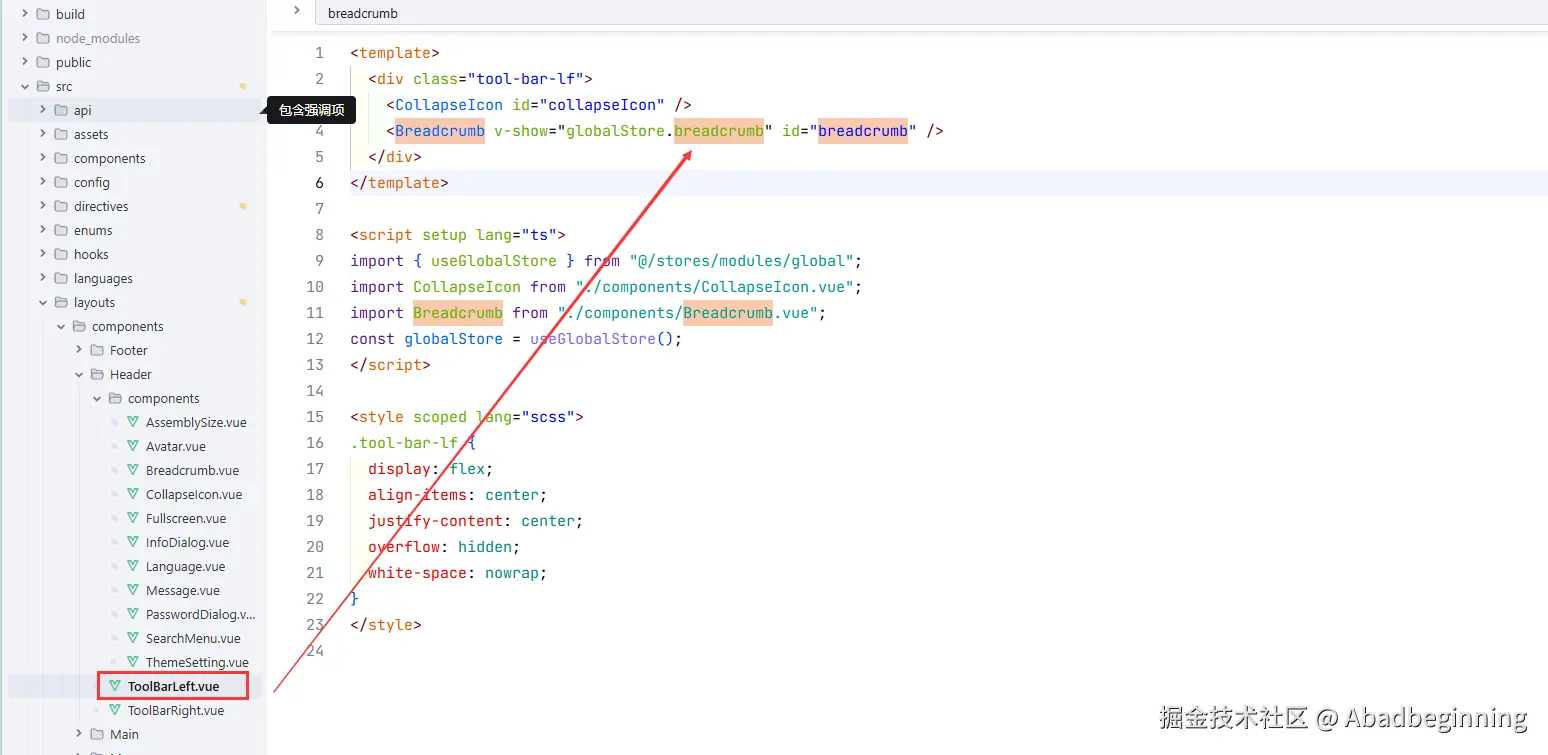Open the ToolBarRight.vue file
The image size is (1548, 755).
click(x=175, y=710)
